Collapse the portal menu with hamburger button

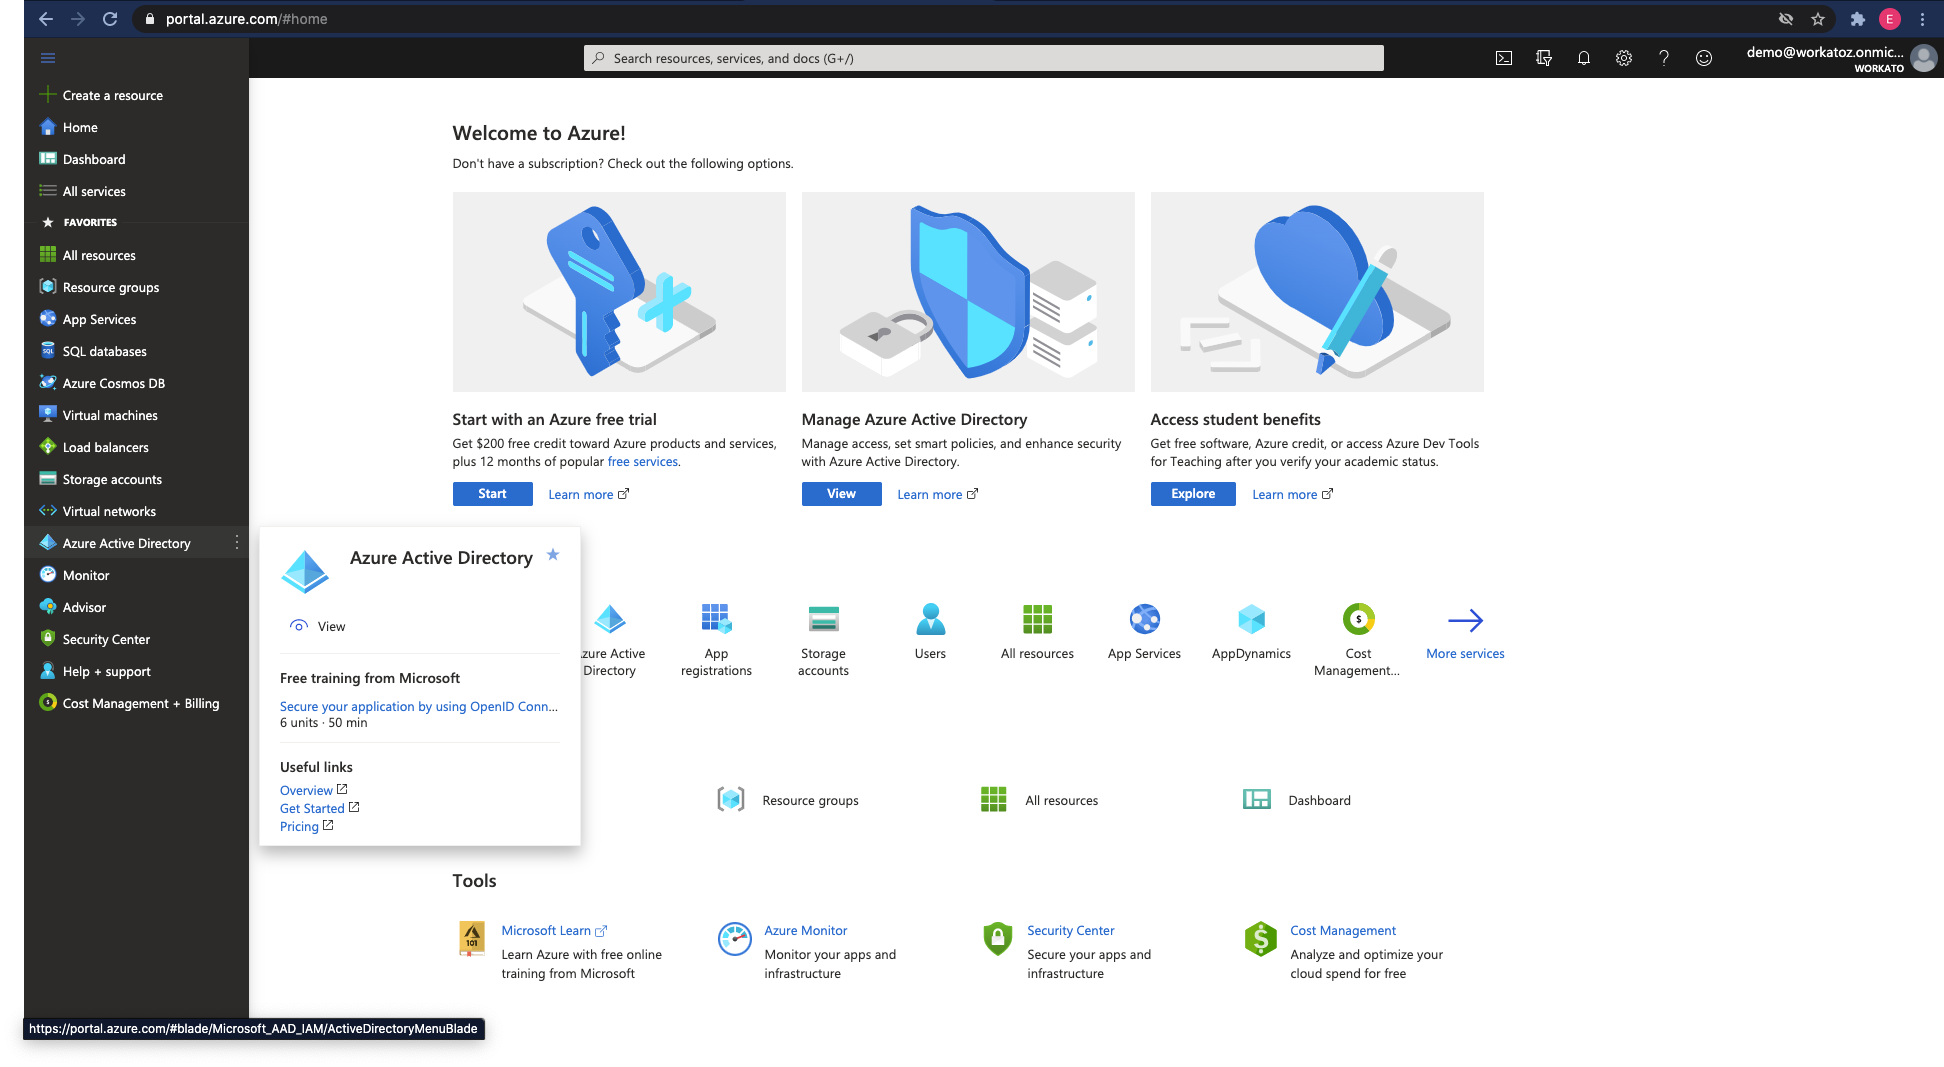point(48,58)
